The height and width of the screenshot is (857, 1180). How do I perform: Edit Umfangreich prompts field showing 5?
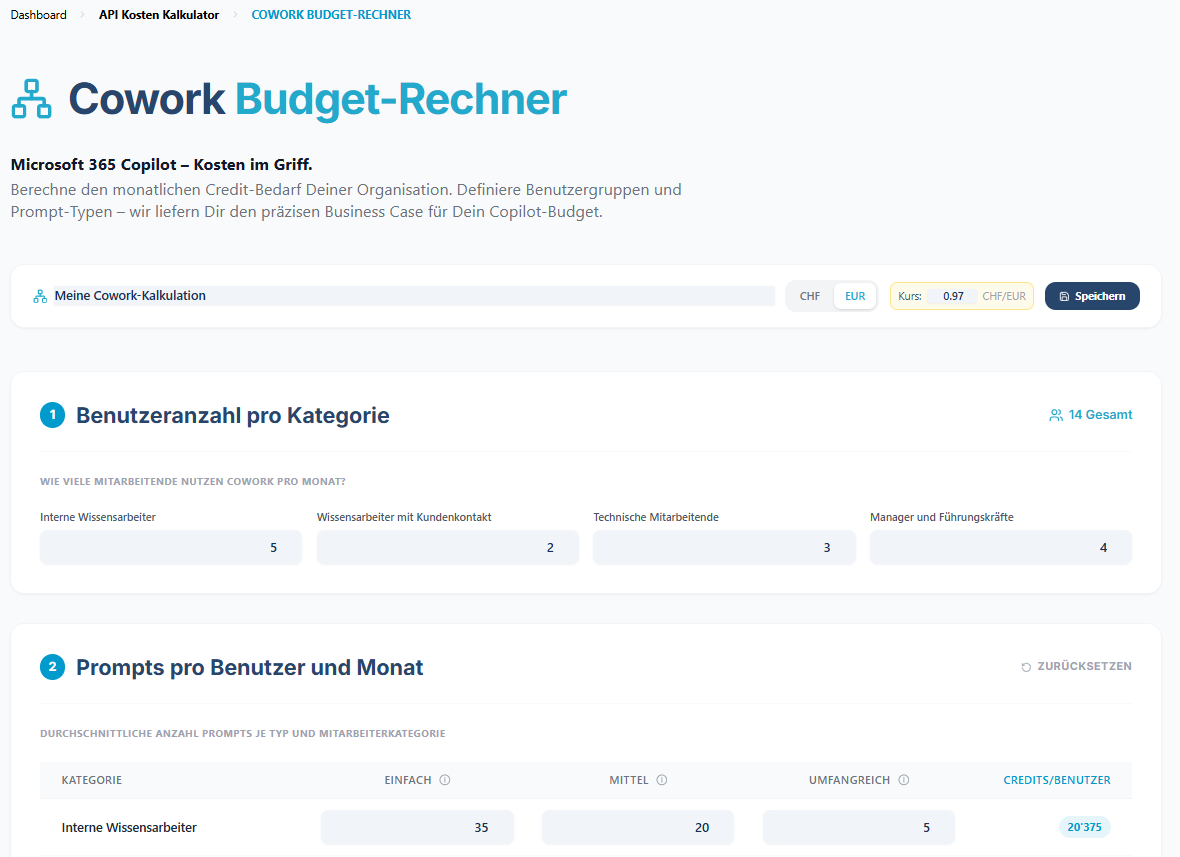(x=859, y=828)
